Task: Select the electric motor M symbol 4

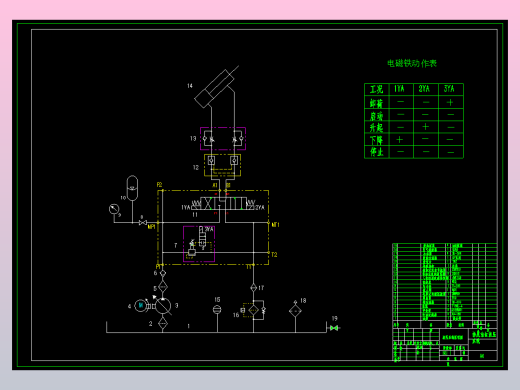Action: (141, 305)
